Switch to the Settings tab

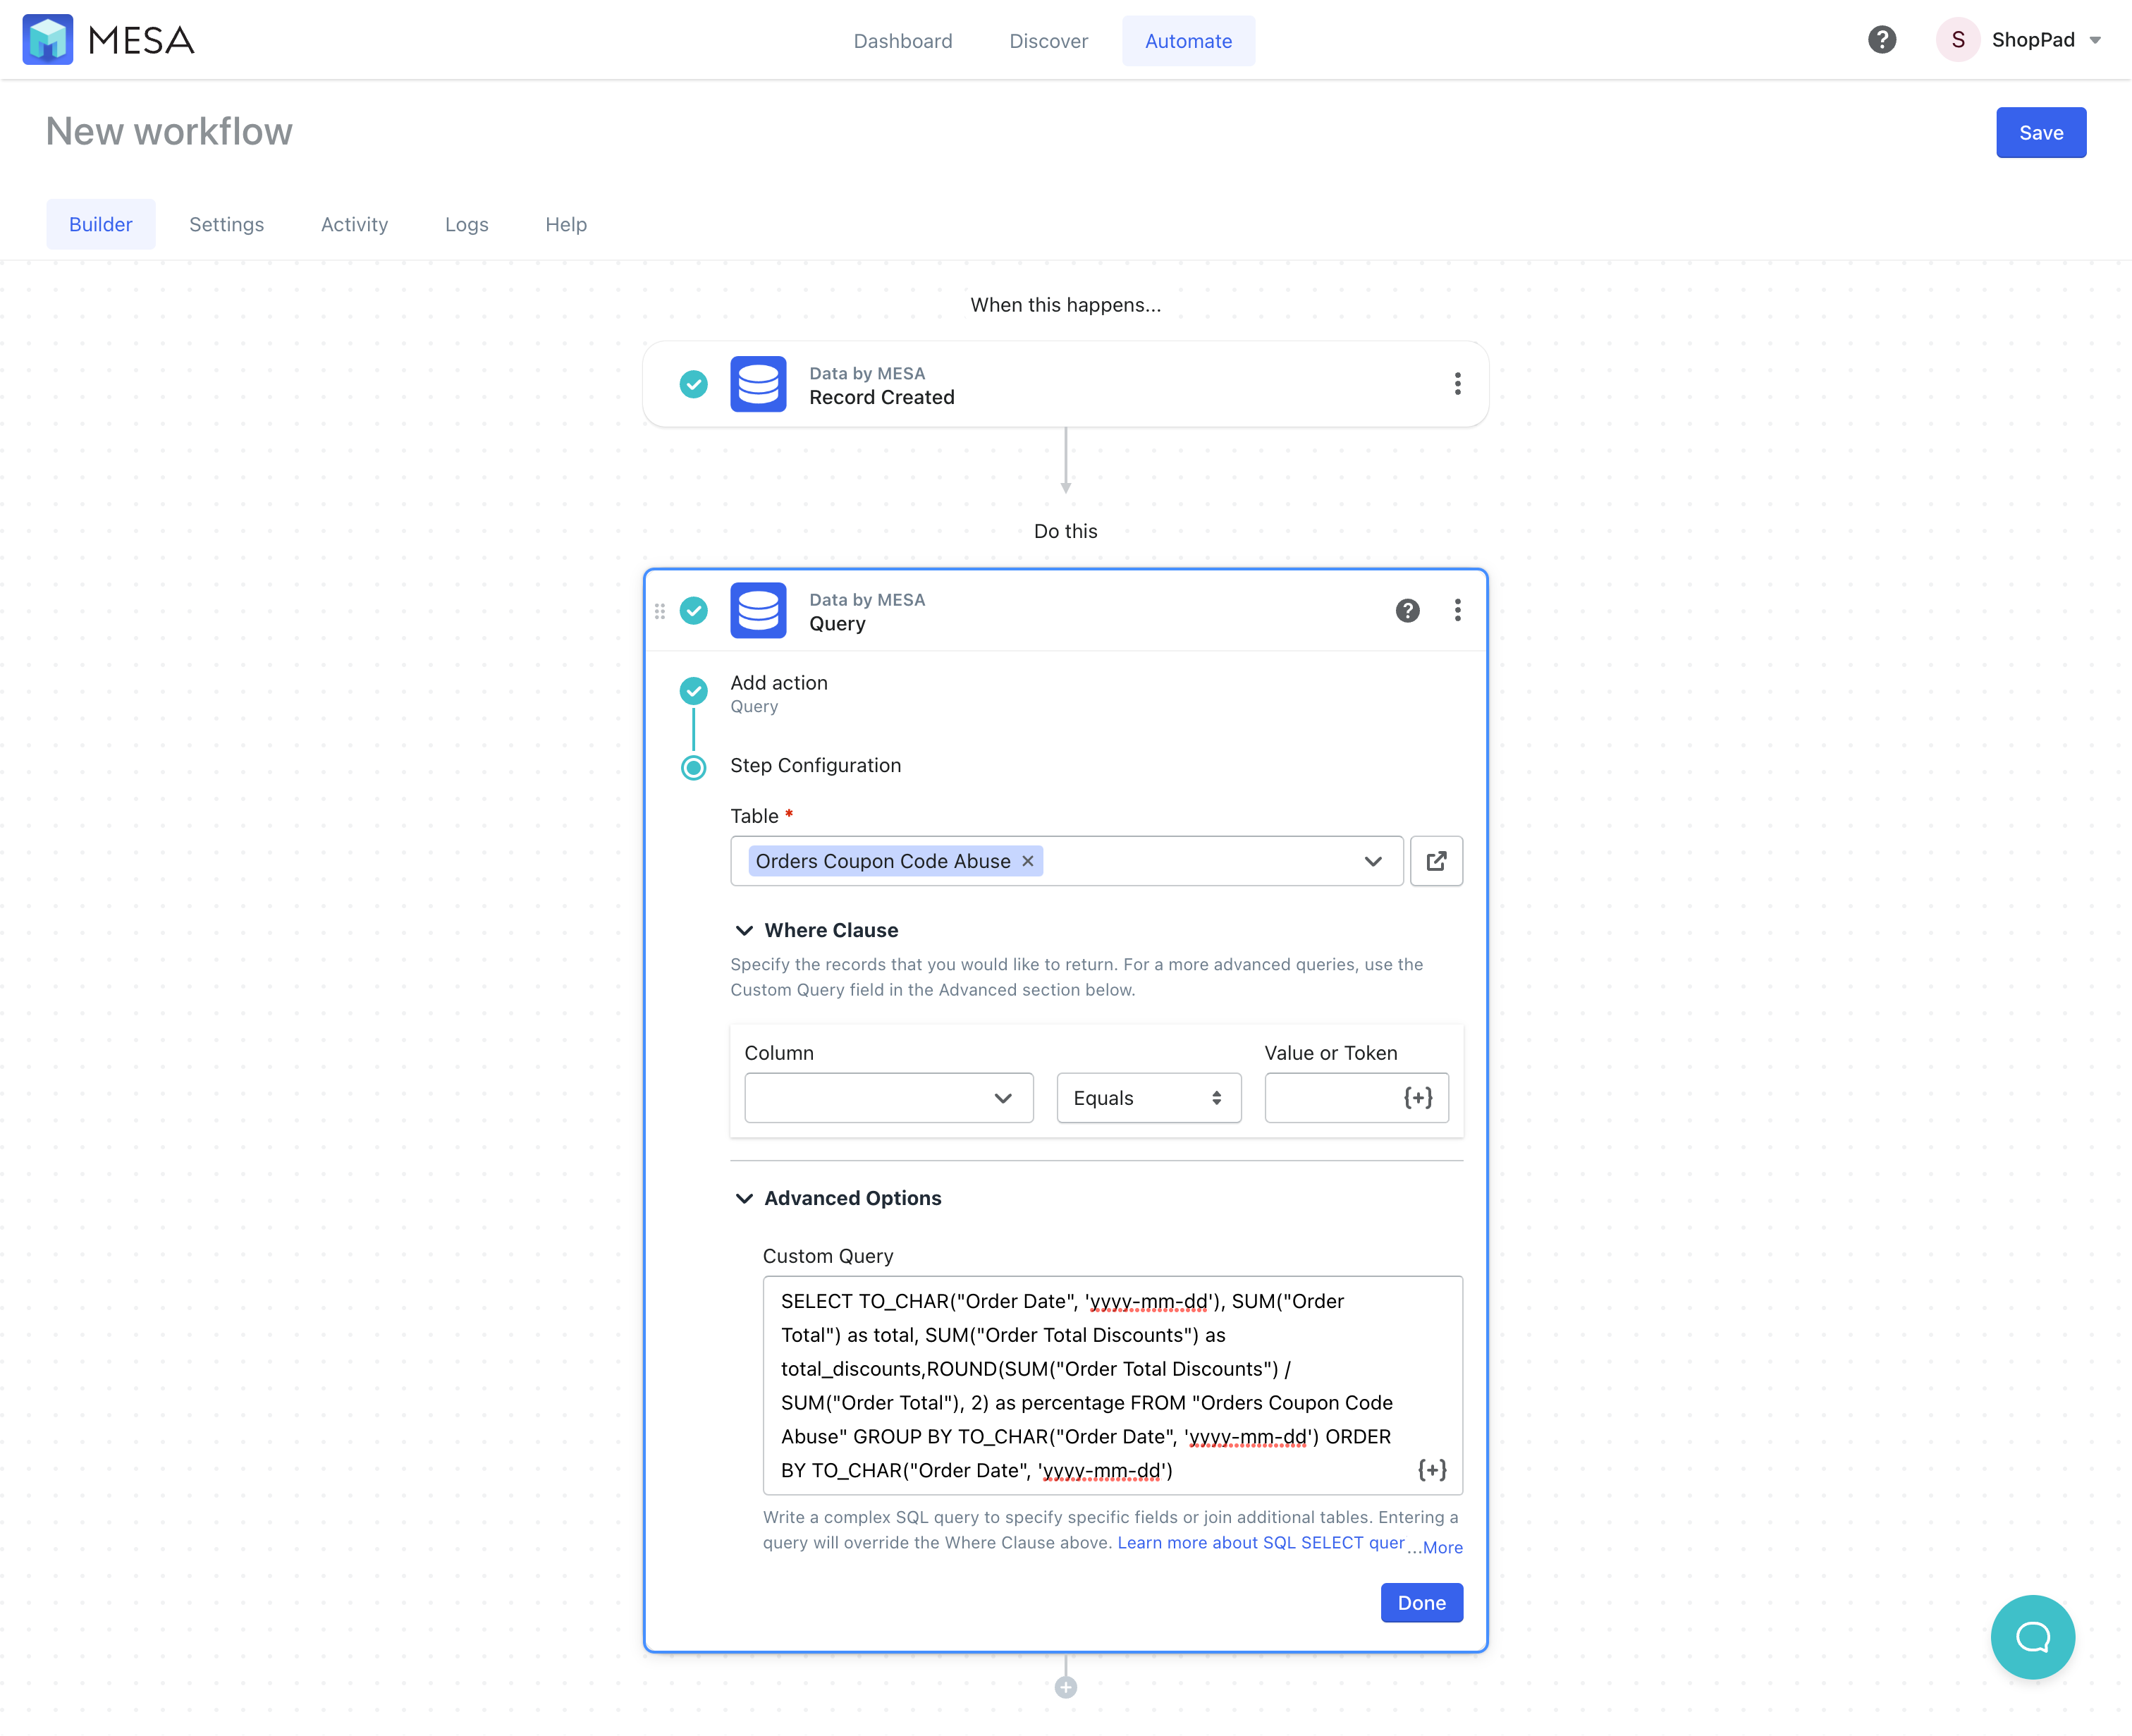pos(227,224)
